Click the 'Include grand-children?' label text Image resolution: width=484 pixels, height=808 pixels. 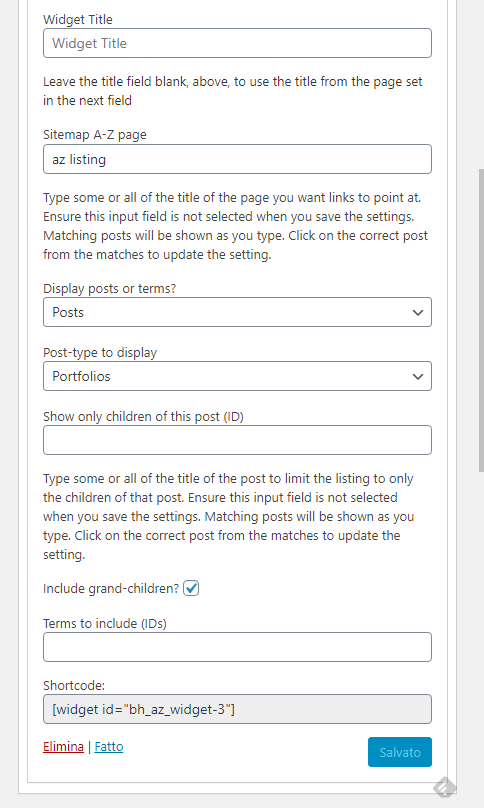click(111, 588)
